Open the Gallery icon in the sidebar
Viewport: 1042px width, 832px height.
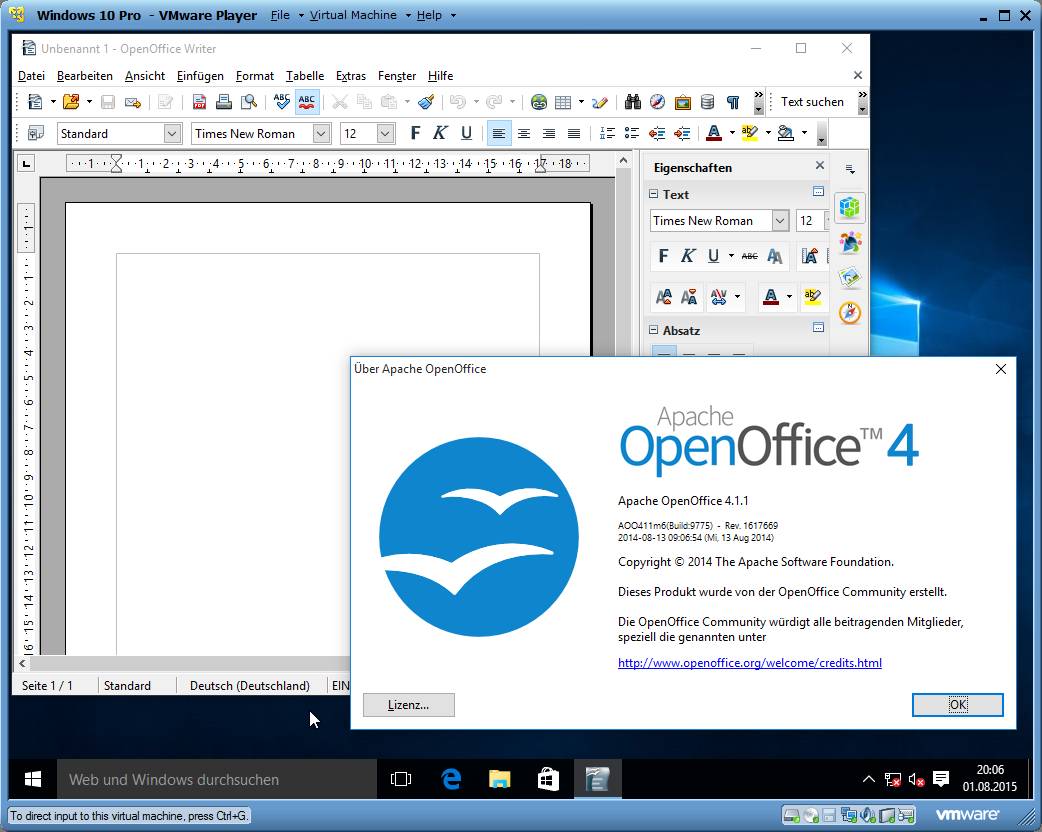pyautogui.click(x=850, y=278)
